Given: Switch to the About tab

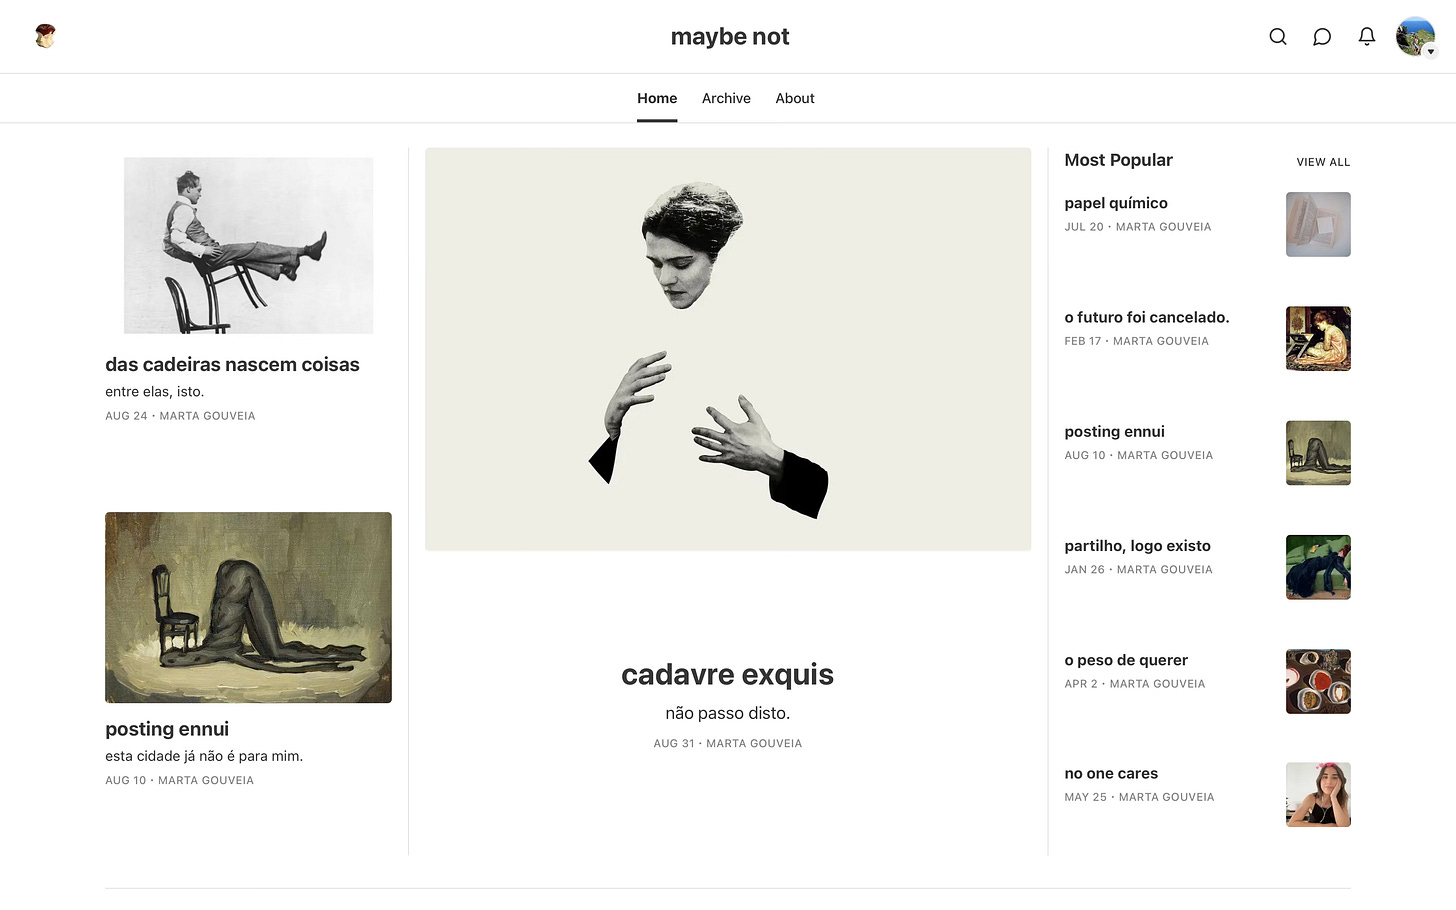Looking at the screenshot, I should click(x=795, y=98).
